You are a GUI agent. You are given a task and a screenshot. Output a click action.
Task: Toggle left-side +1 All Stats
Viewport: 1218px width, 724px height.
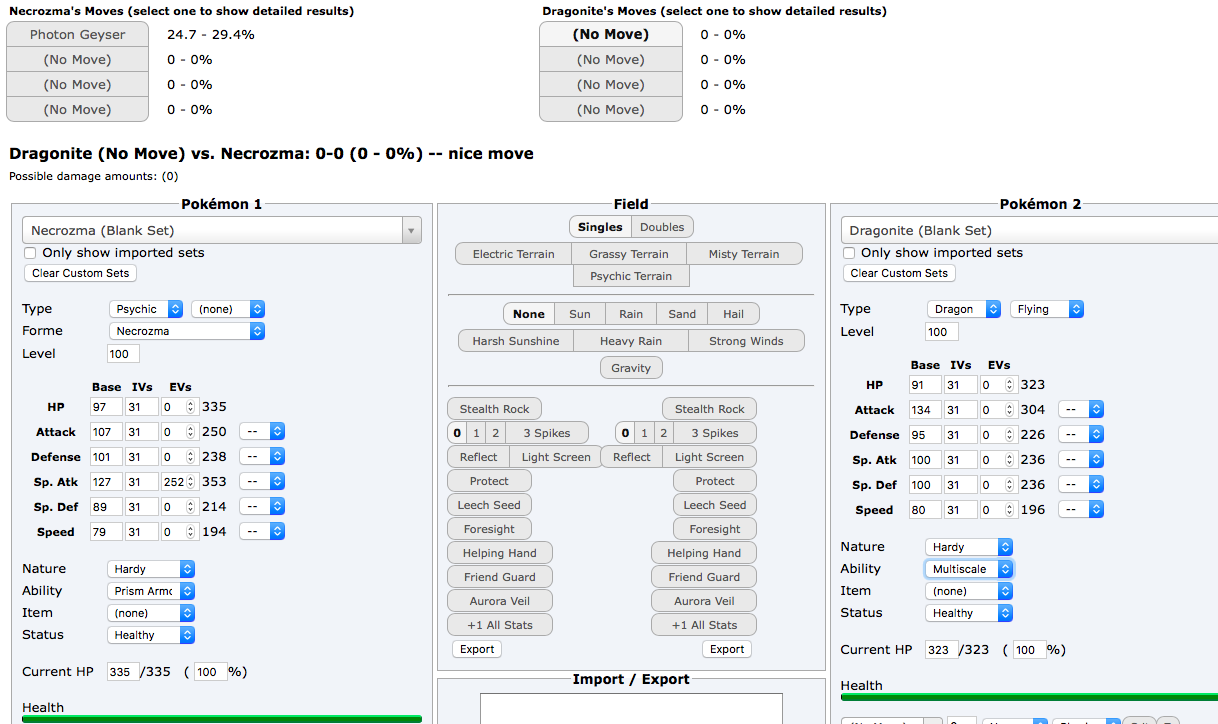(499, 625)
